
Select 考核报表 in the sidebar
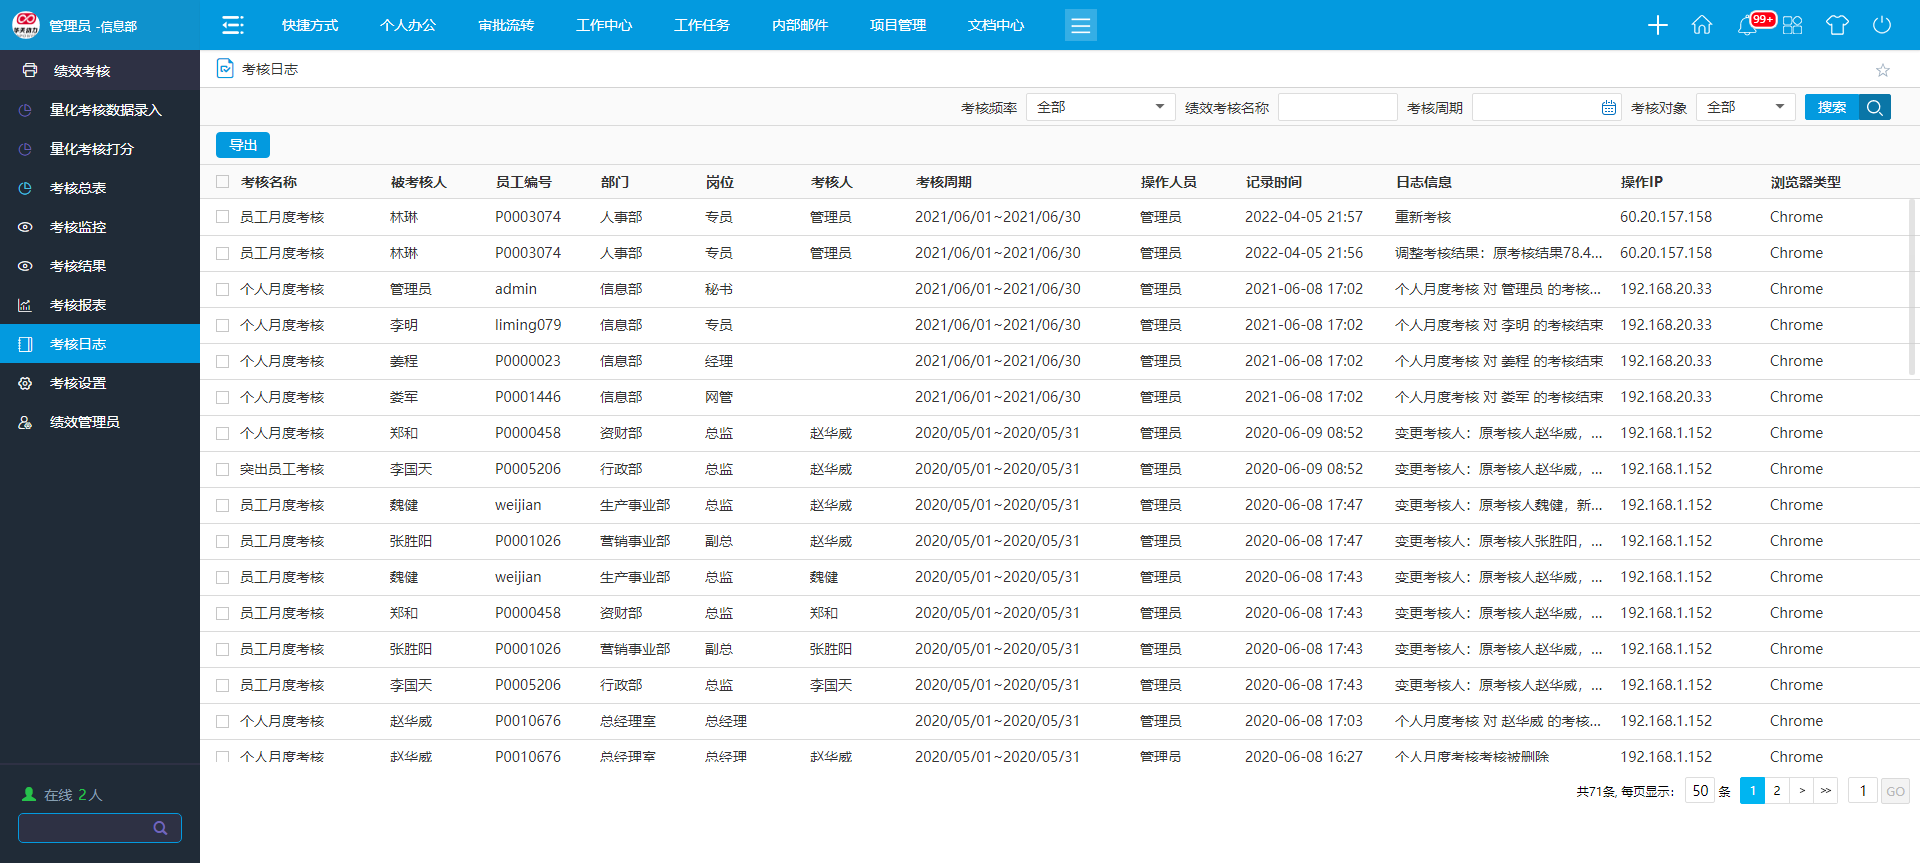(78, 305)
